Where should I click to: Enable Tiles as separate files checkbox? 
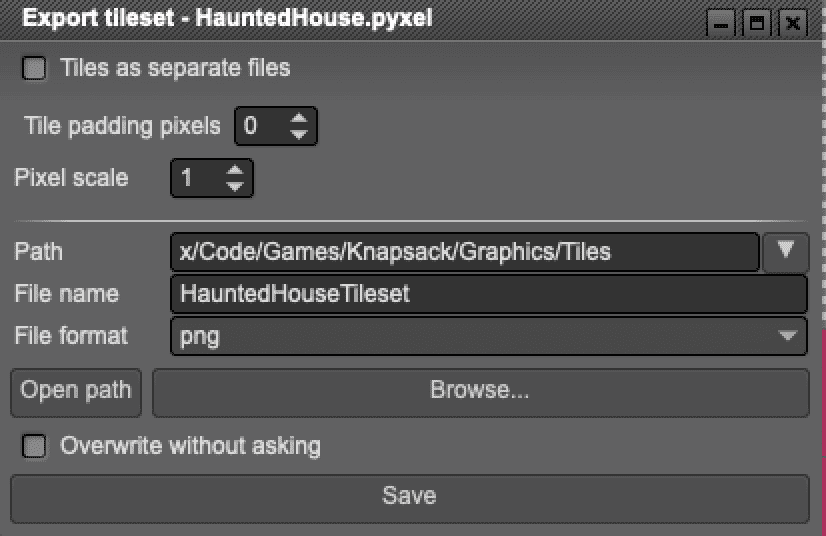[35, 69]
